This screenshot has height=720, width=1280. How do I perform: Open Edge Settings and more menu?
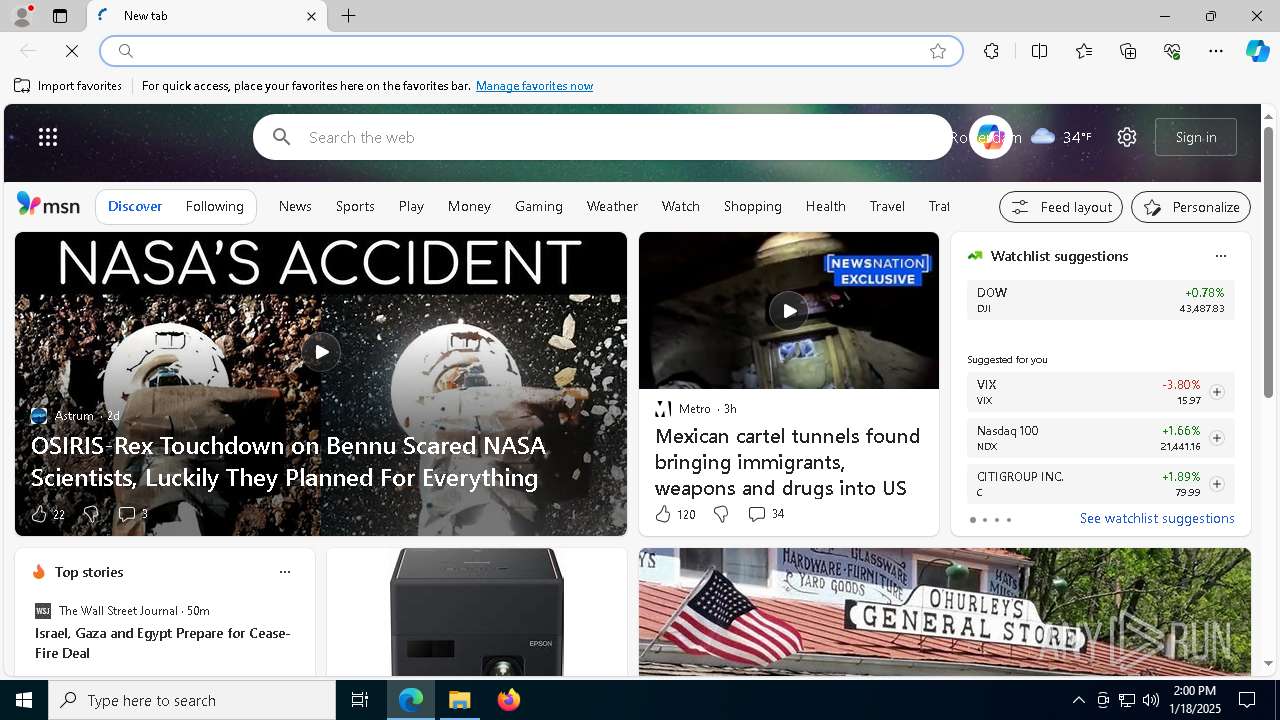point(1216,51)
